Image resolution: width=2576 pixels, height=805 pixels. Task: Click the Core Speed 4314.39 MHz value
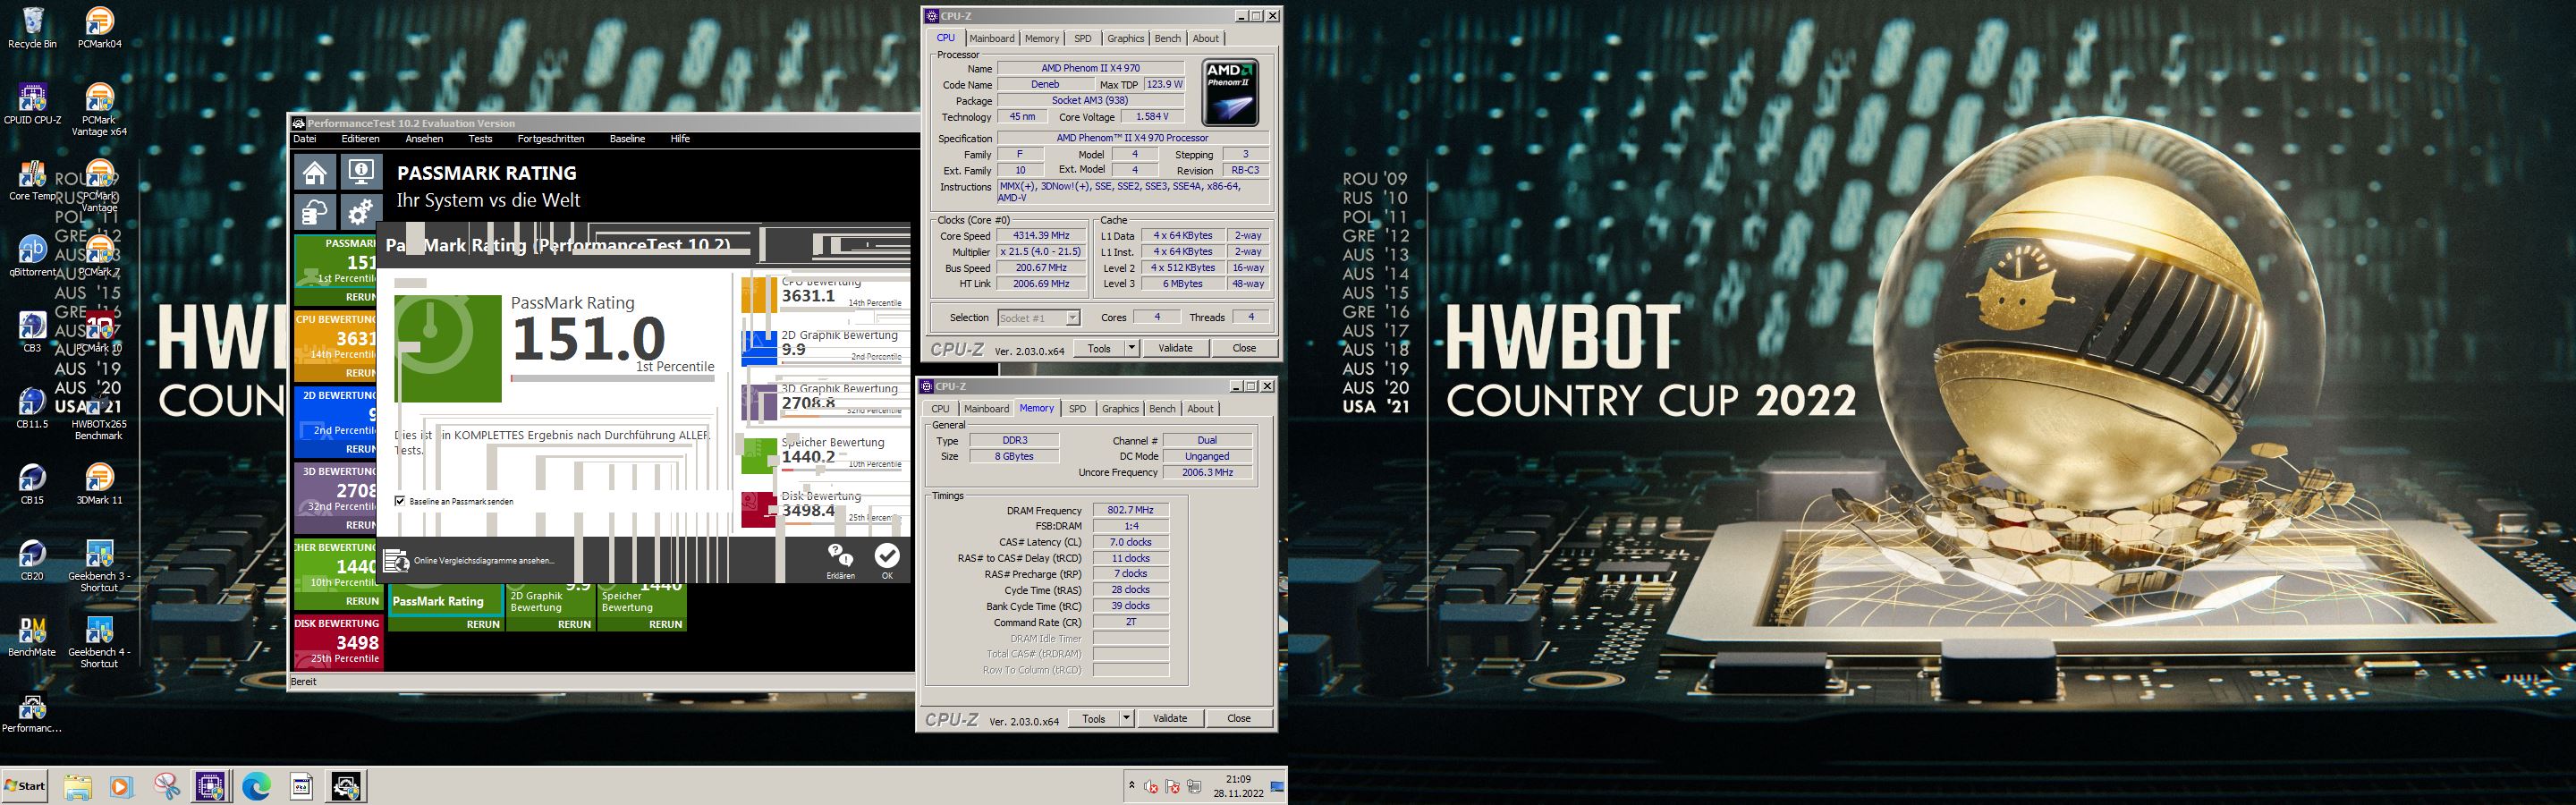1040,236
